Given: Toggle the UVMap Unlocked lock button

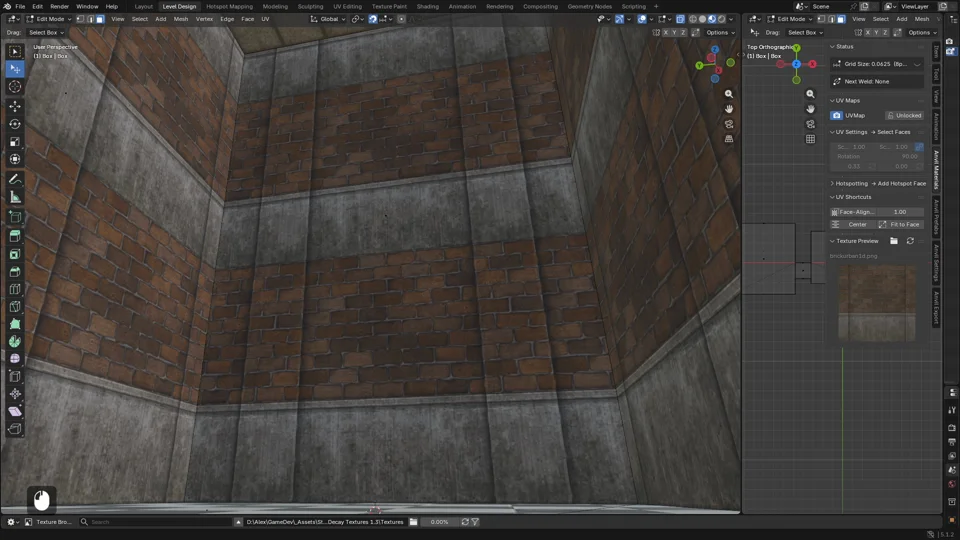Looking at the screenshot, I should coord(904,115).
